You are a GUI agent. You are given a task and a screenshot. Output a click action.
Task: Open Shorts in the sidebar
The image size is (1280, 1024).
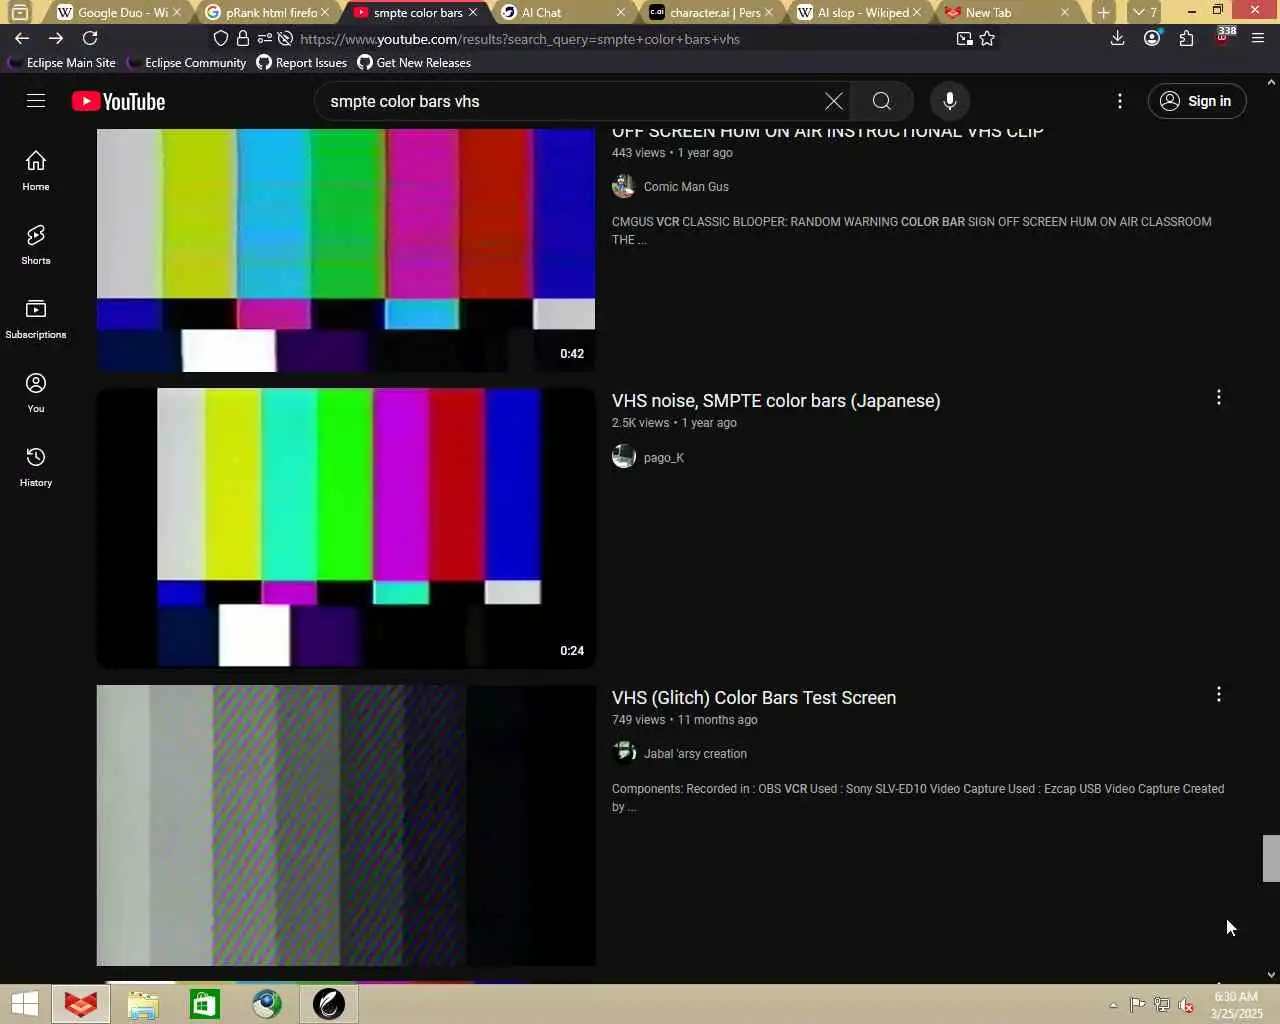click(36, 244)
